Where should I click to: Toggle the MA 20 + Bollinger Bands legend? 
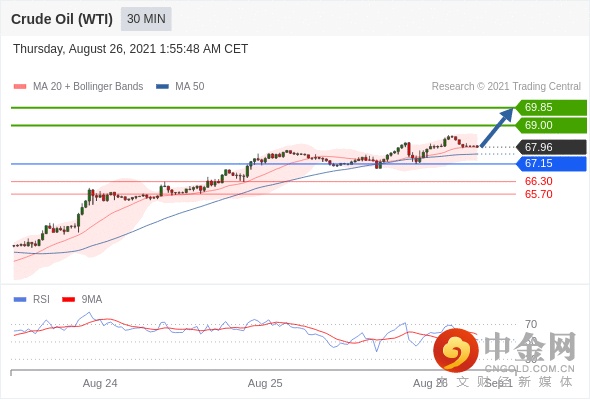point(78,87)
